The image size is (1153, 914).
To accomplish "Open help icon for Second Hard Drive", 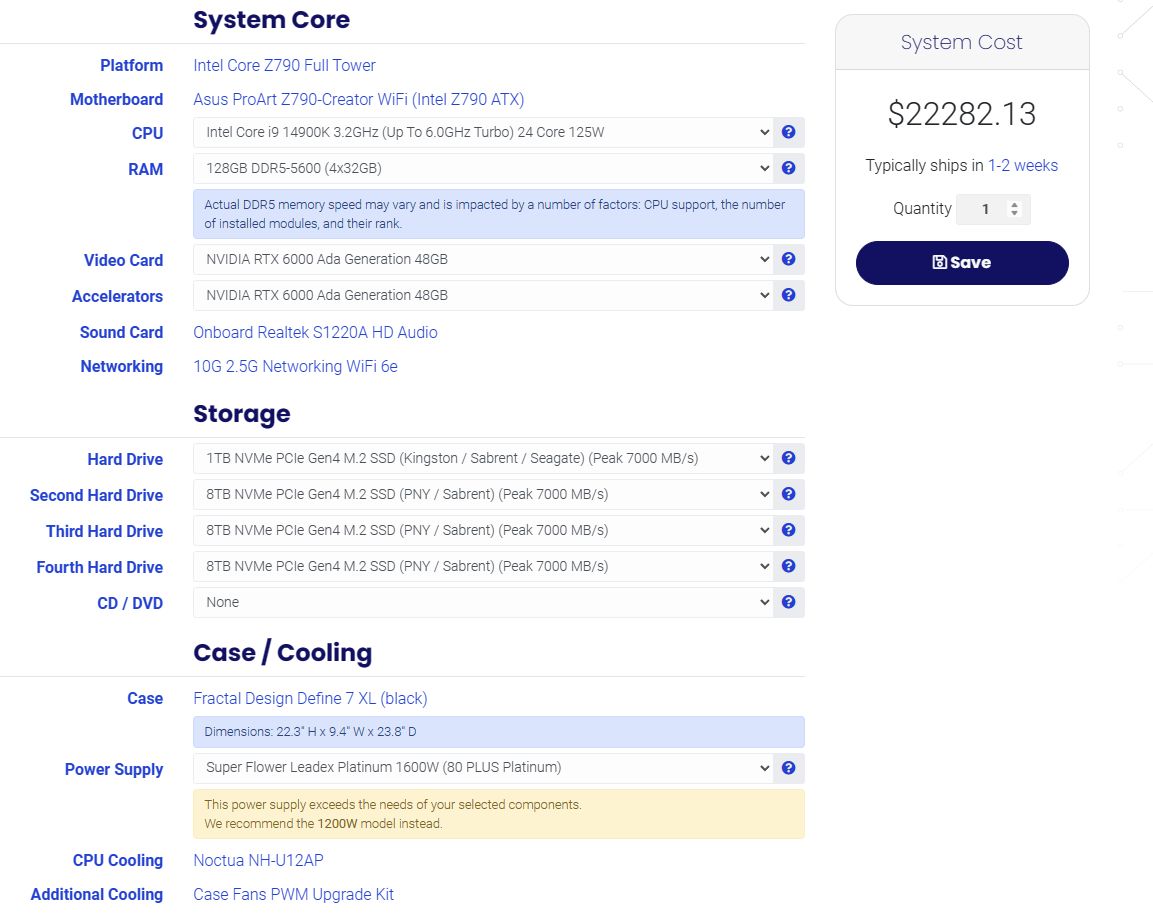I will 788,494.
